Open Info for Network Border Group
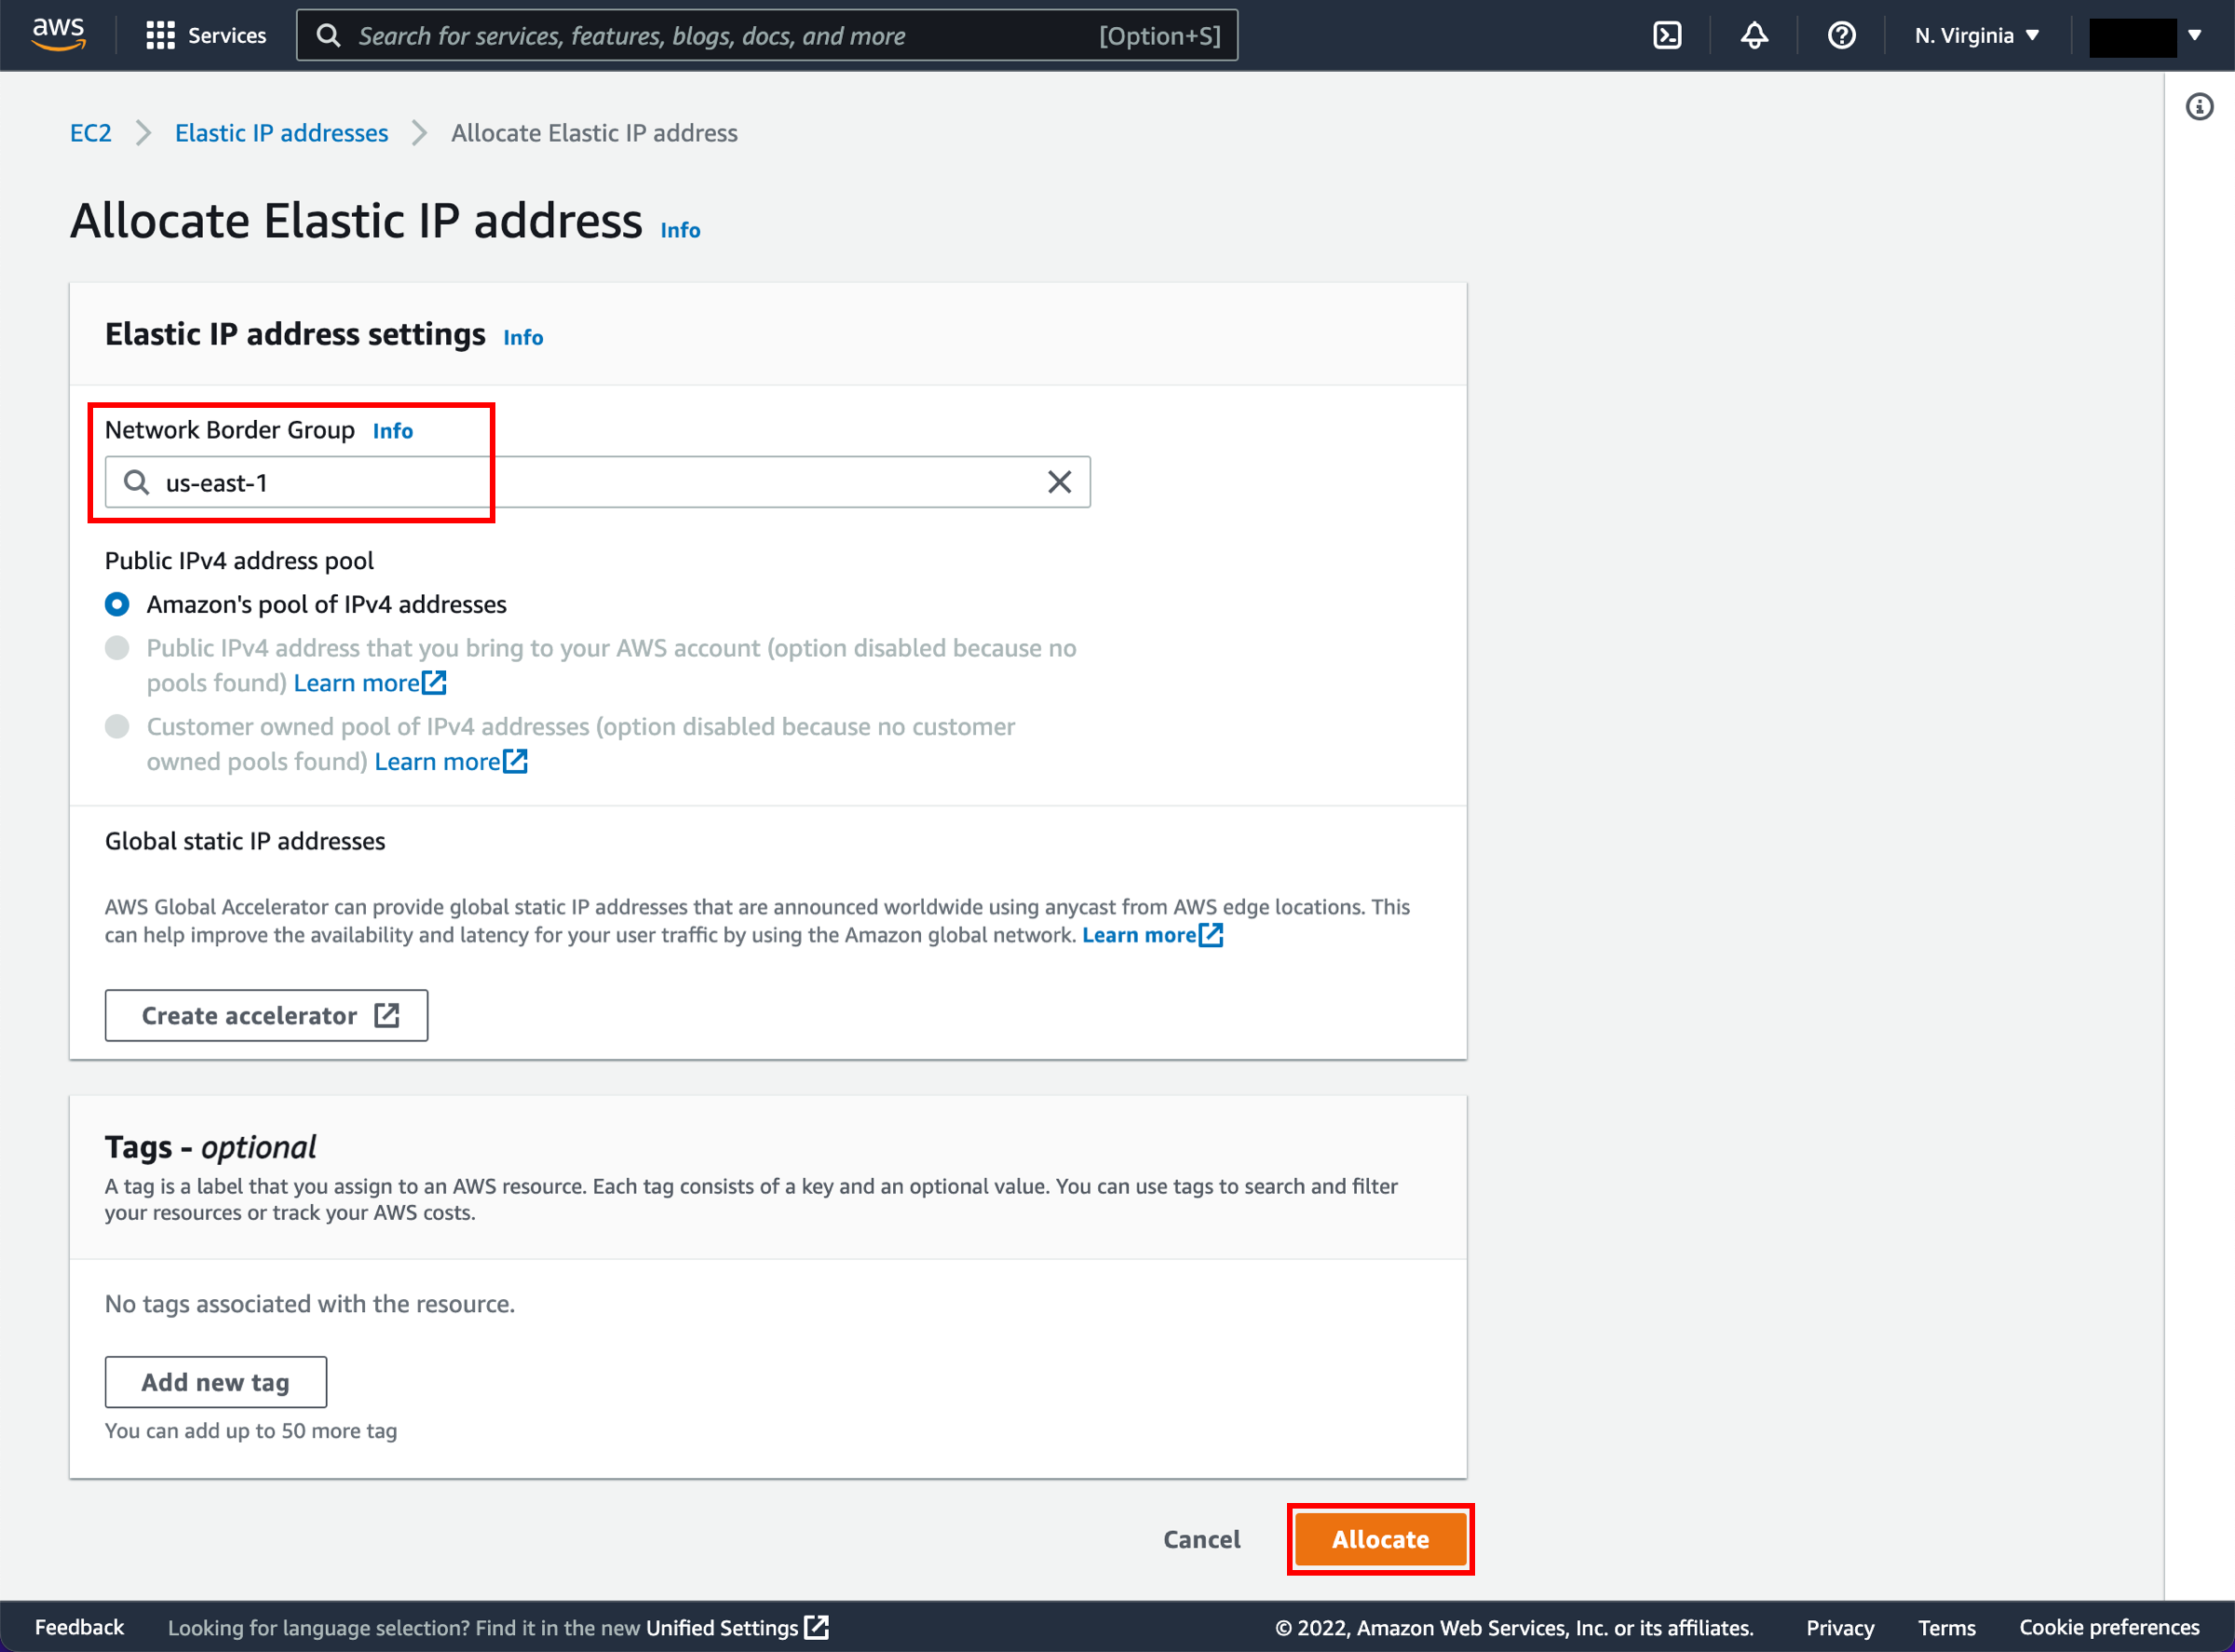Viewport: 2235px width, 1652px height. 392,431
